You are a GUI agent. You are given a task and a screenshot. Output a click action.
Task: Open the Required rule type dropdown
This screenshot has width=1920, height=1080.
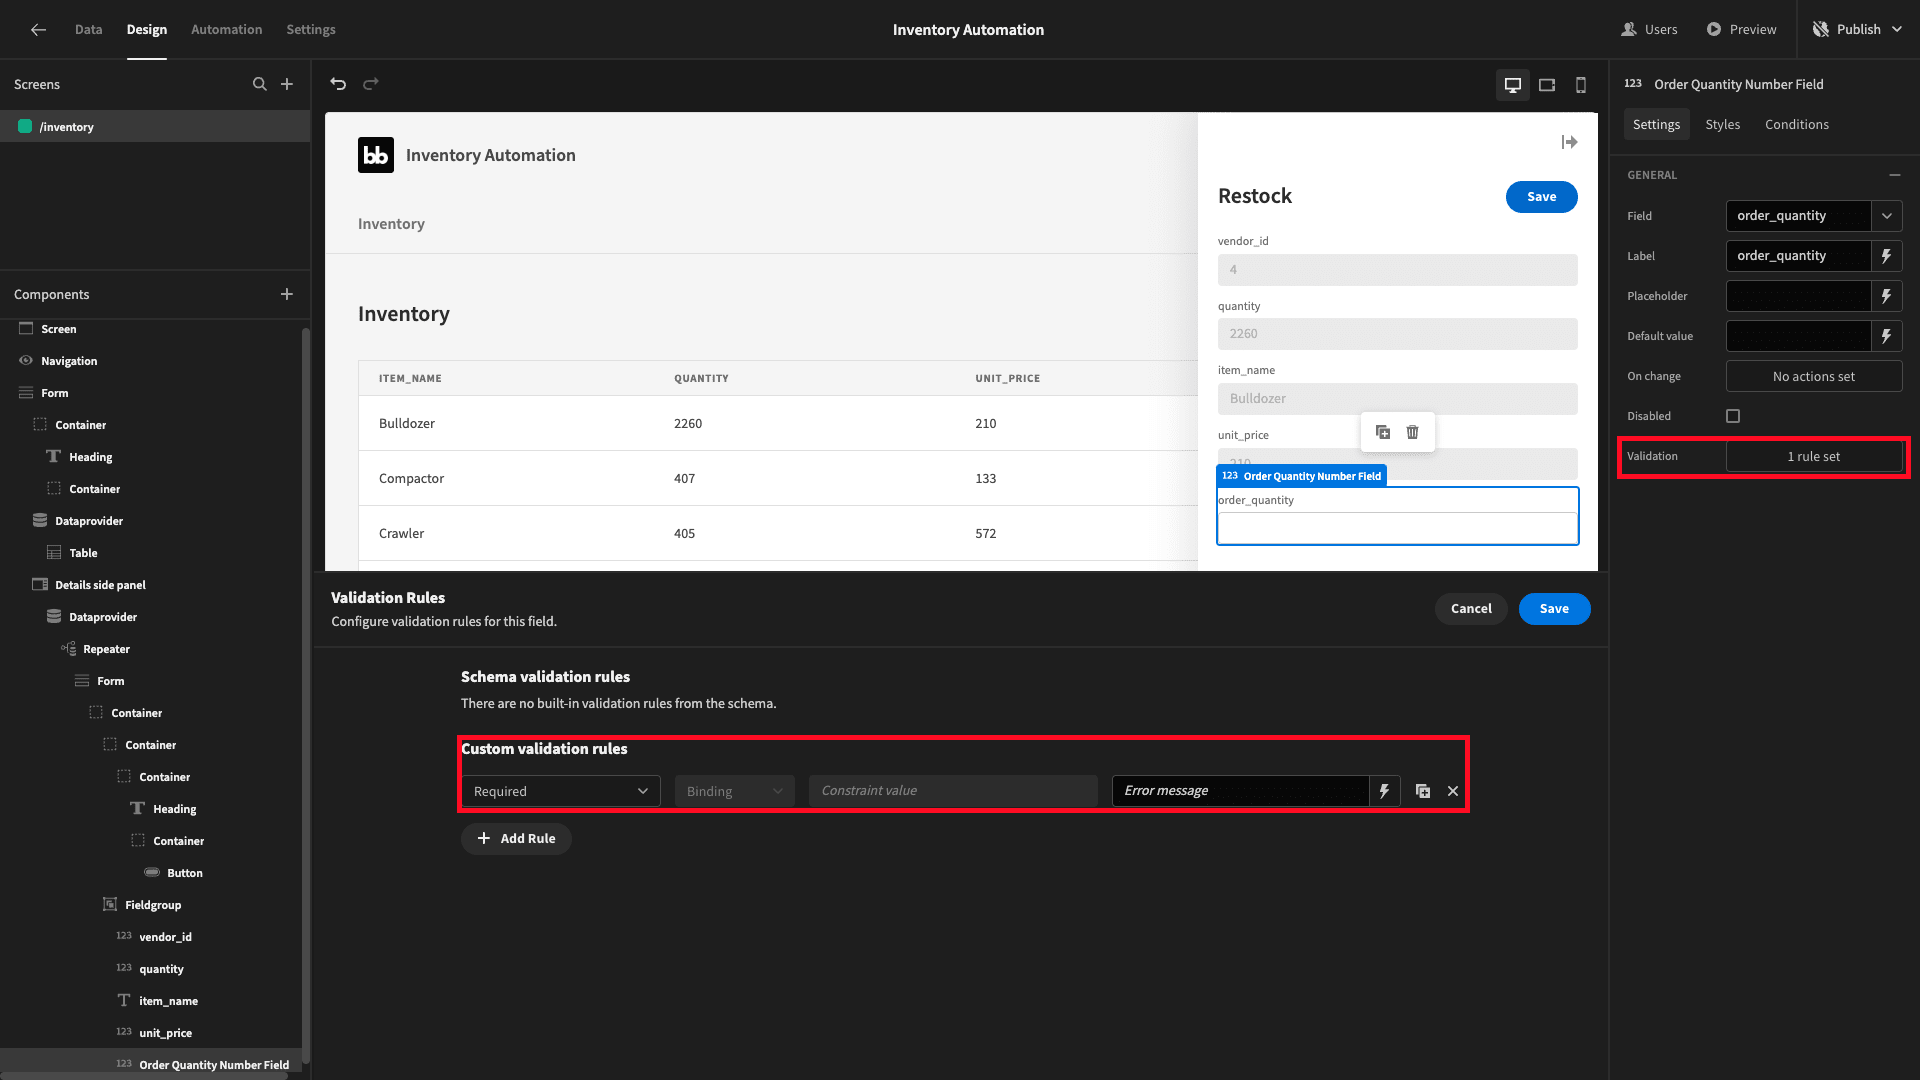pos(561,791)
